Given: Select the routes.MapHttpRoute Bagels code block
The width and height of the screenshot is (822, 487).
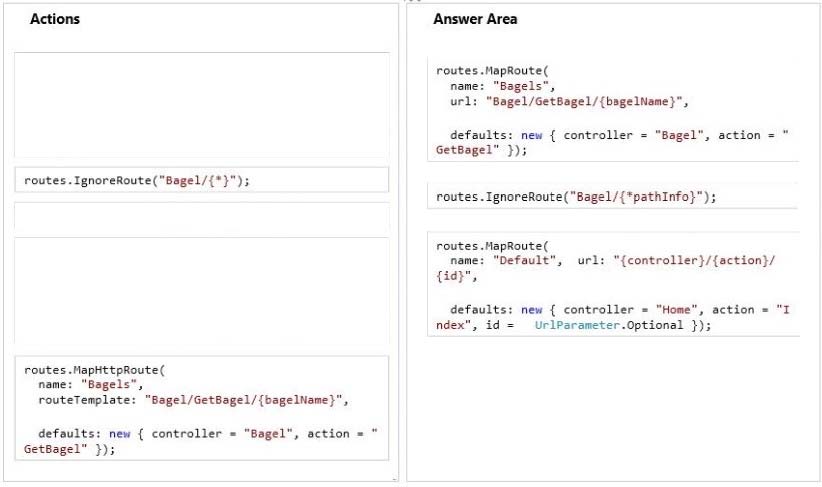Looking at the screenshot, I should pos(202,408).
